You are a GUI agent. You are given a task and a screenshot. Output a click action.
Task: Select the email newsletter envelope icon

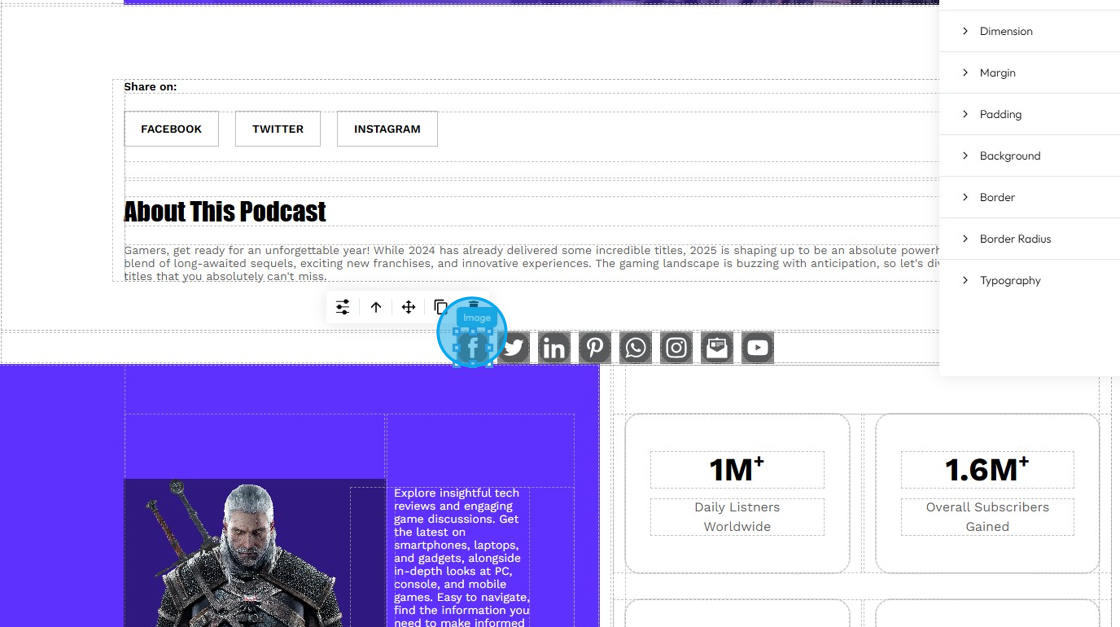(x=717, y=348)
